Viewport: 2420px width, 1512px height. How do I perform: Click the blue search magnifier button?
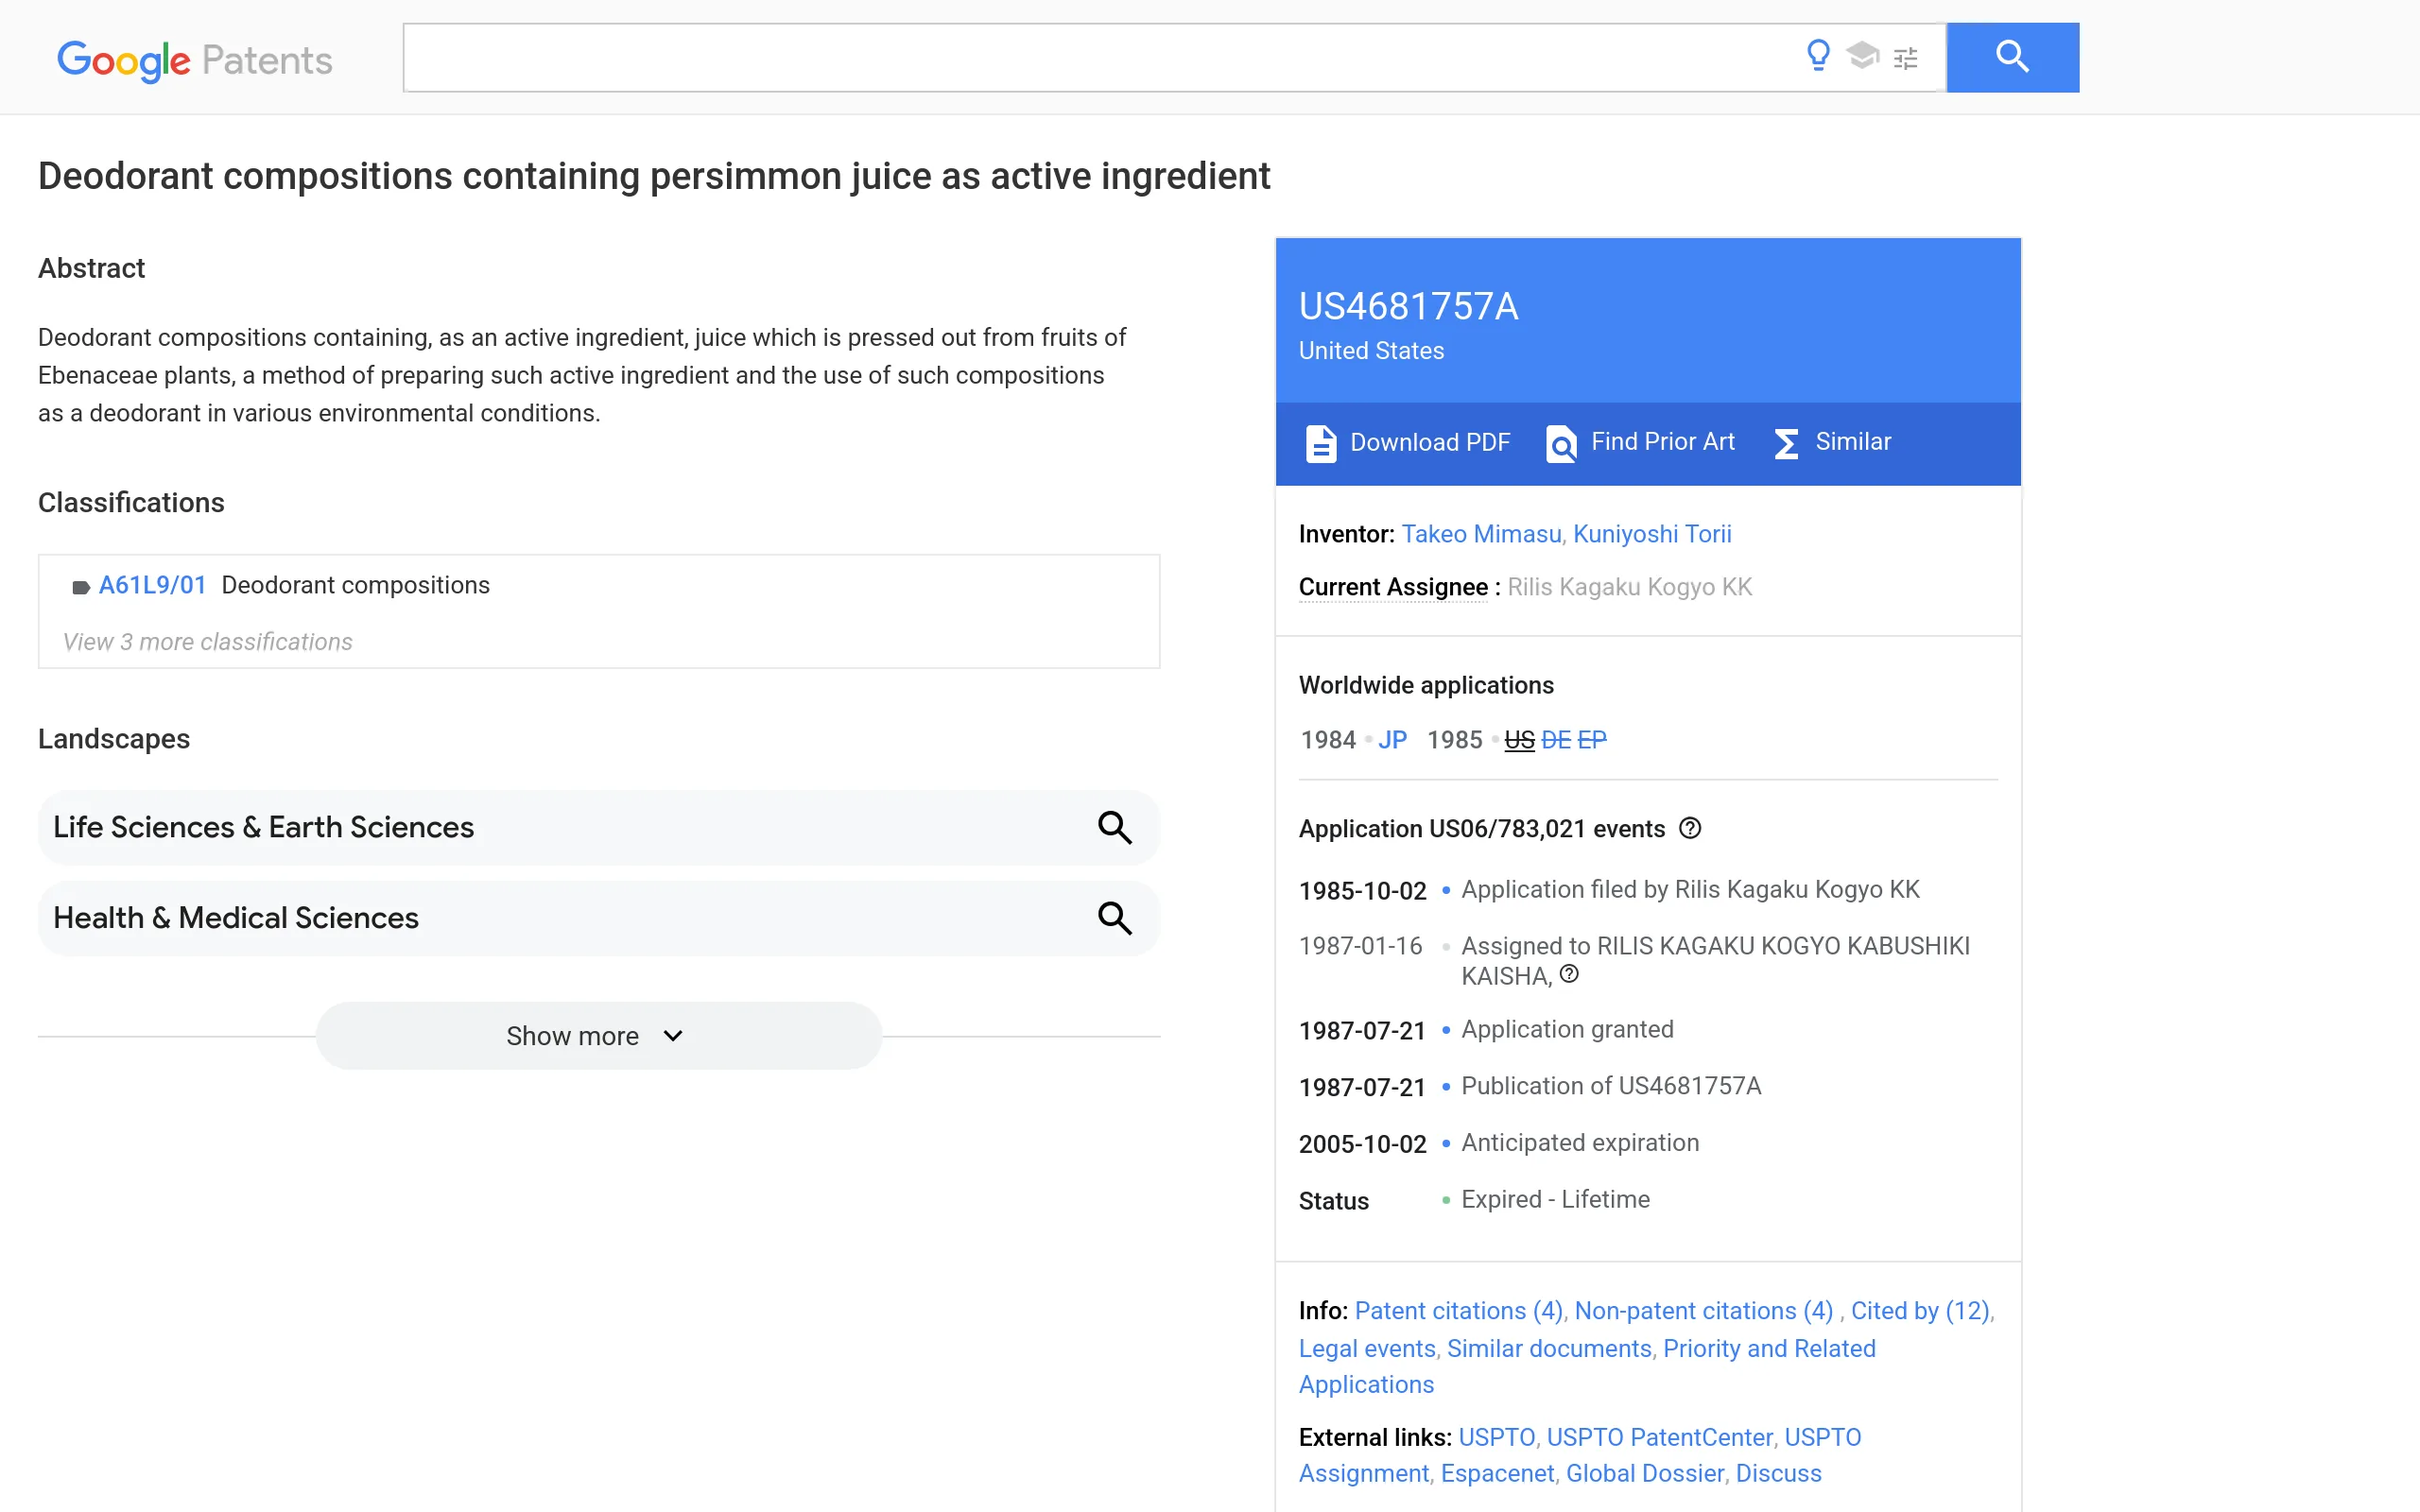coord(2012,57)
